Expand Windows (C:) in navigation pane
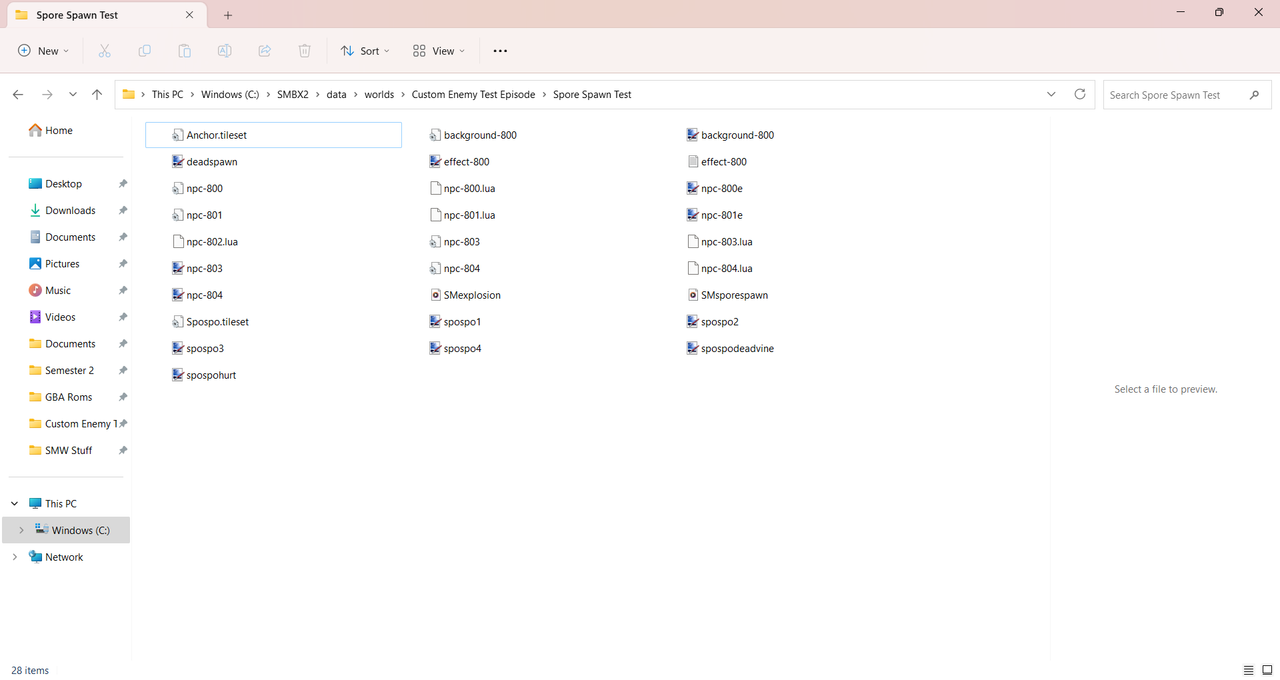The width and height of the screenshot is (1280, 680). coord(21,530)
